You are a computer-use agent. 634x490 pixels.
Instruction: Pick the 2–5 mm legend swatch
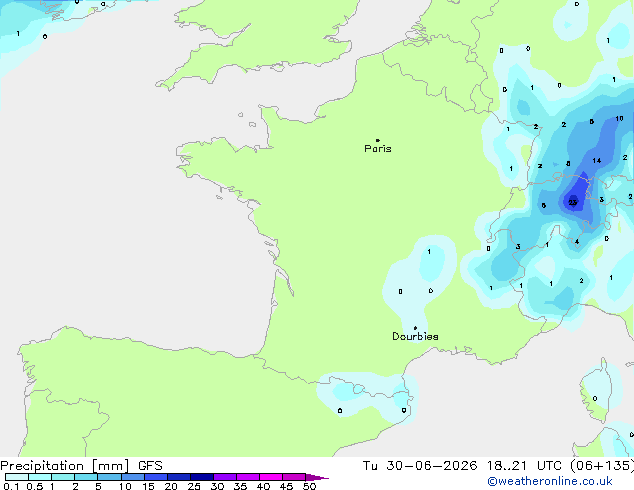(x=86, y=477)
